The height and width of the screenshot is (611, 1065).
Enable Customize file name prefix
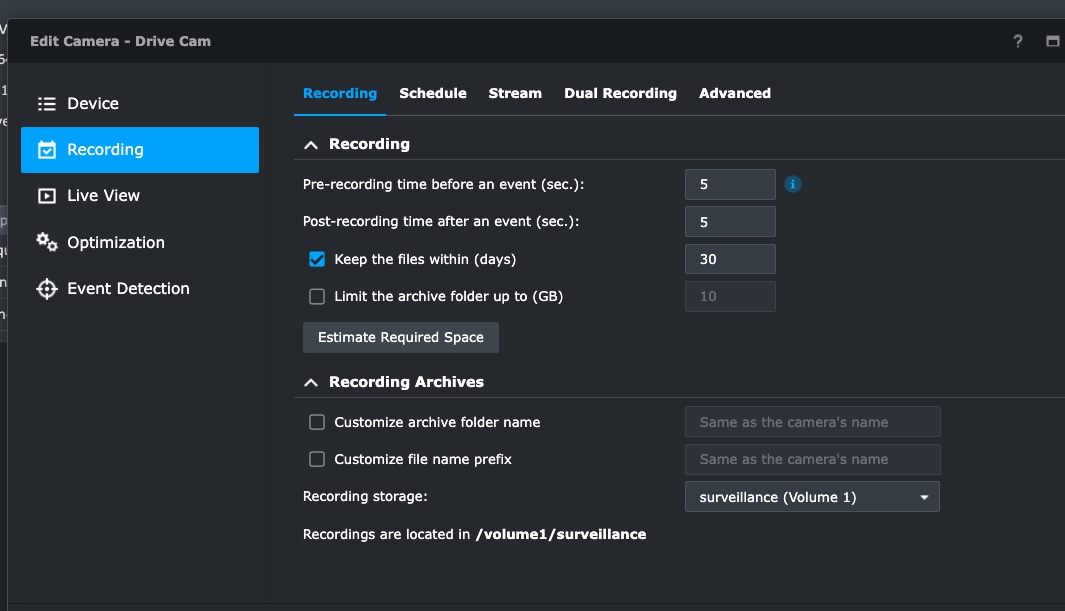tap(317, 459)
